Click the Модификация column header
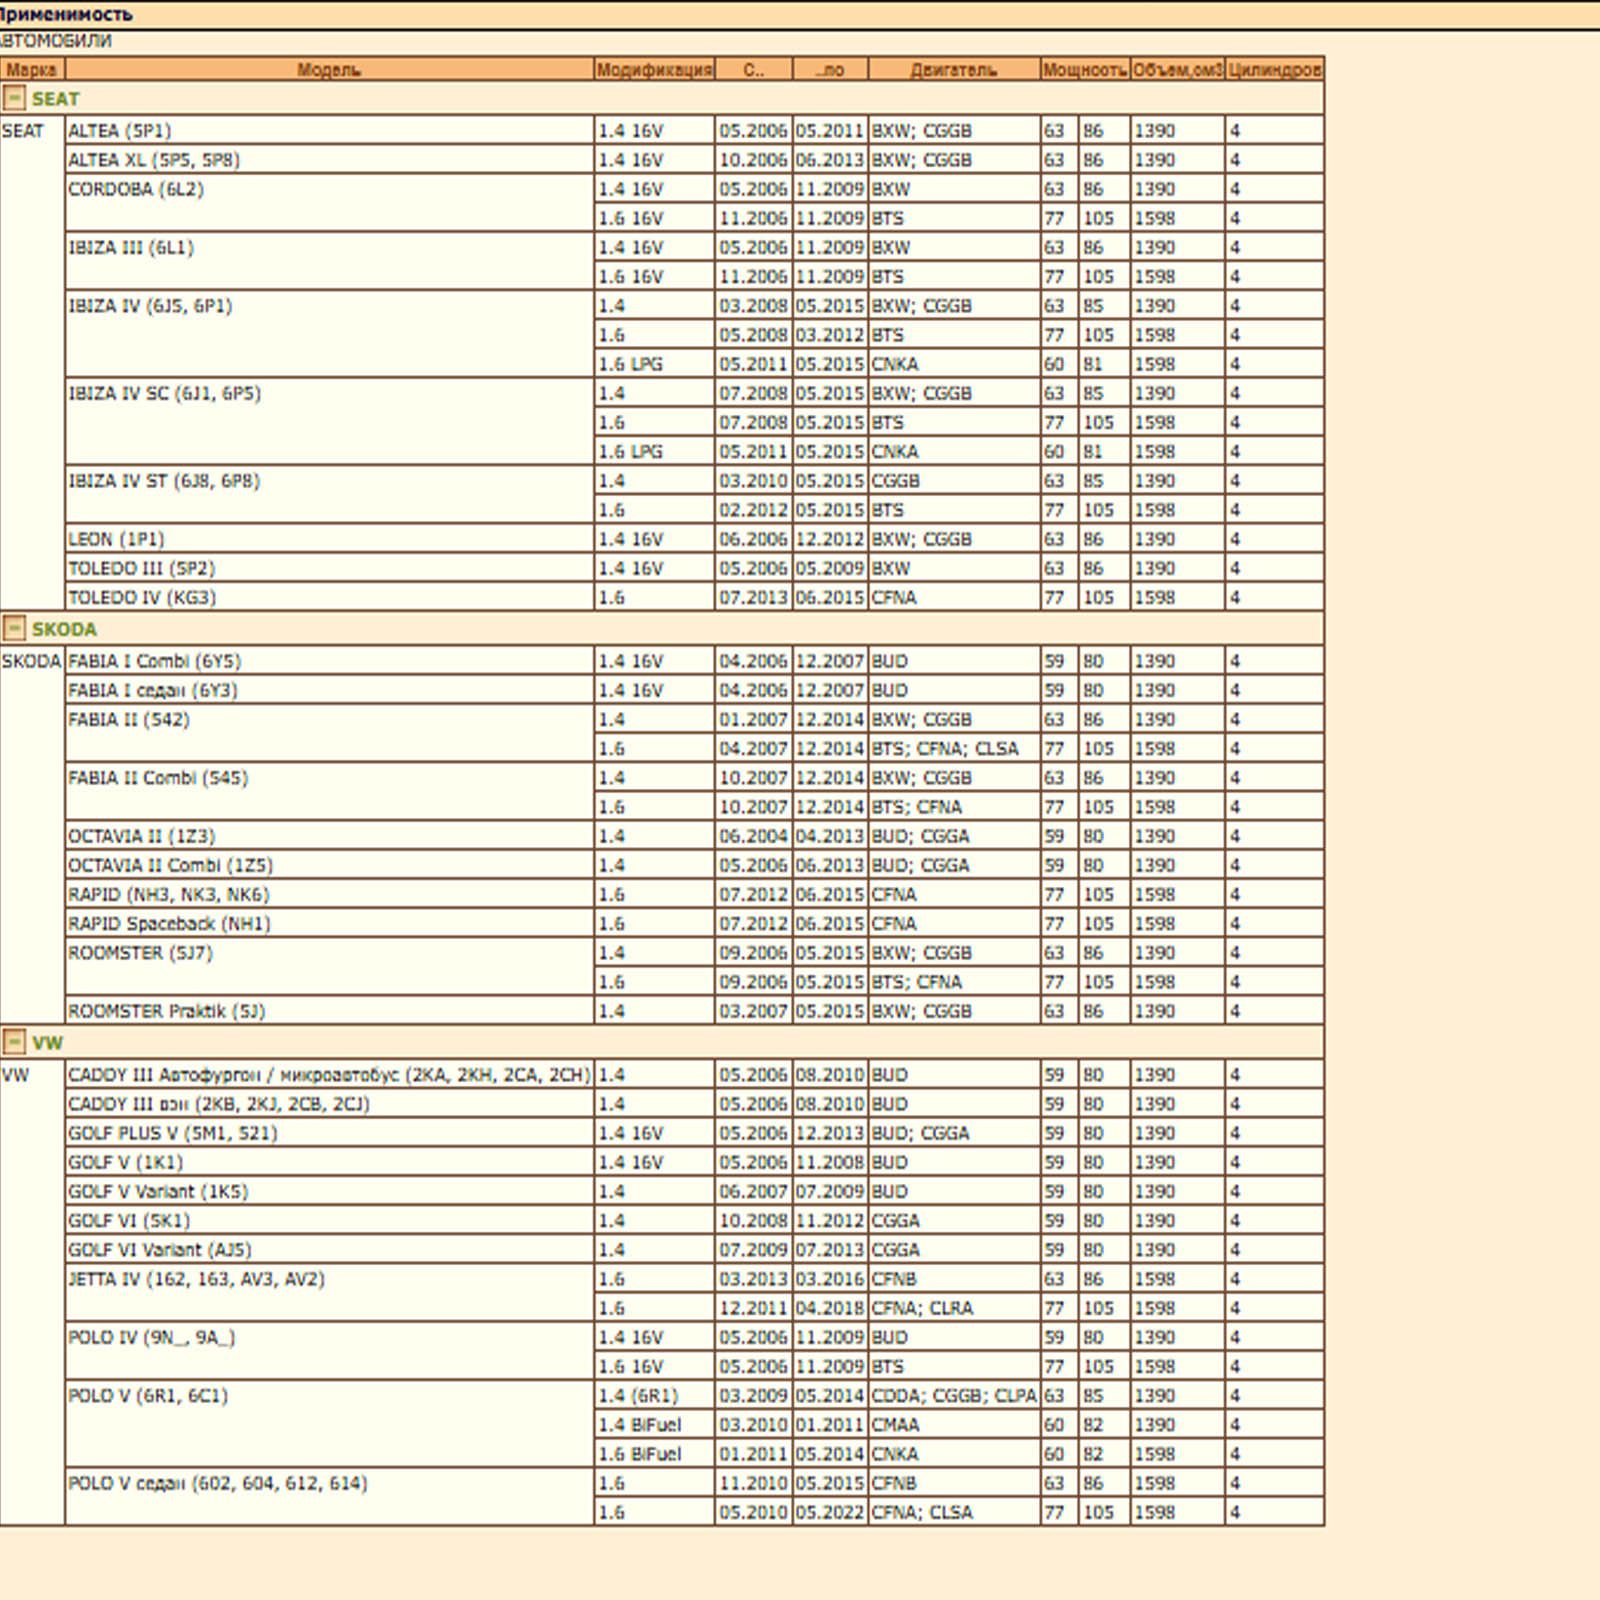The width and height of the screenshot is (1600, 1600). coord(654,70)
